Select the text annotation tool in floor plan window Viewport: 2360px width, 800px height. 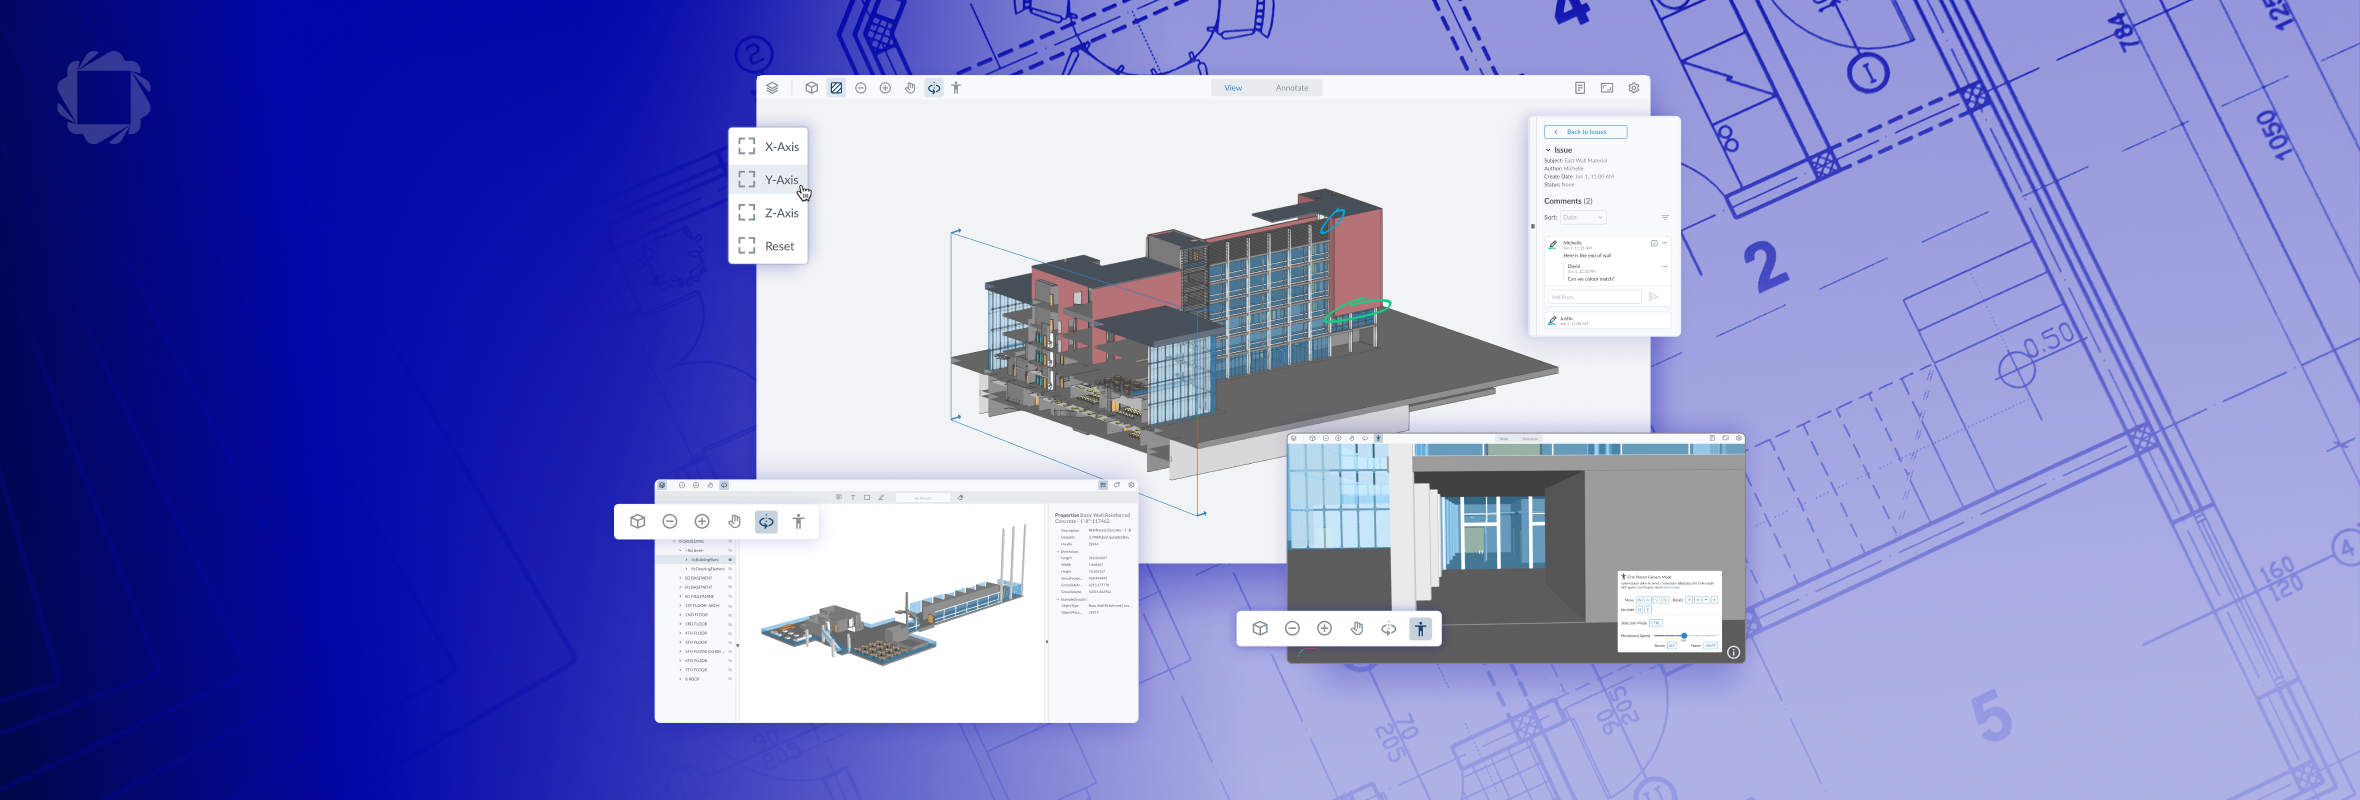(x=853, y=497)
